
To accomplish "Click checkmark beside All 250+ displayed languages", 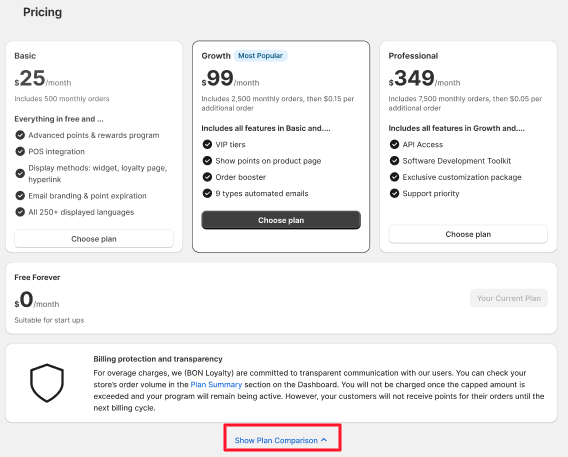I will click(x=20, y=212).
